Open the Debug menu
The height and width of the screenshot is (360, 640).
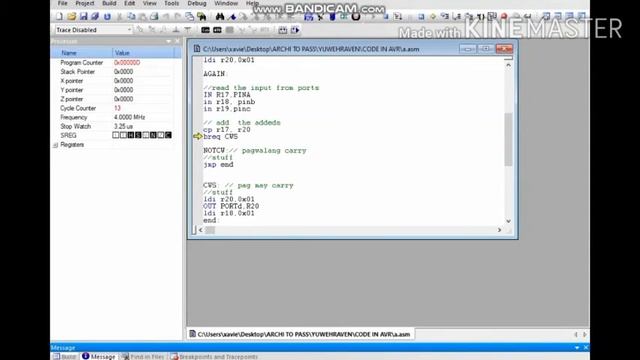(197, 3)
